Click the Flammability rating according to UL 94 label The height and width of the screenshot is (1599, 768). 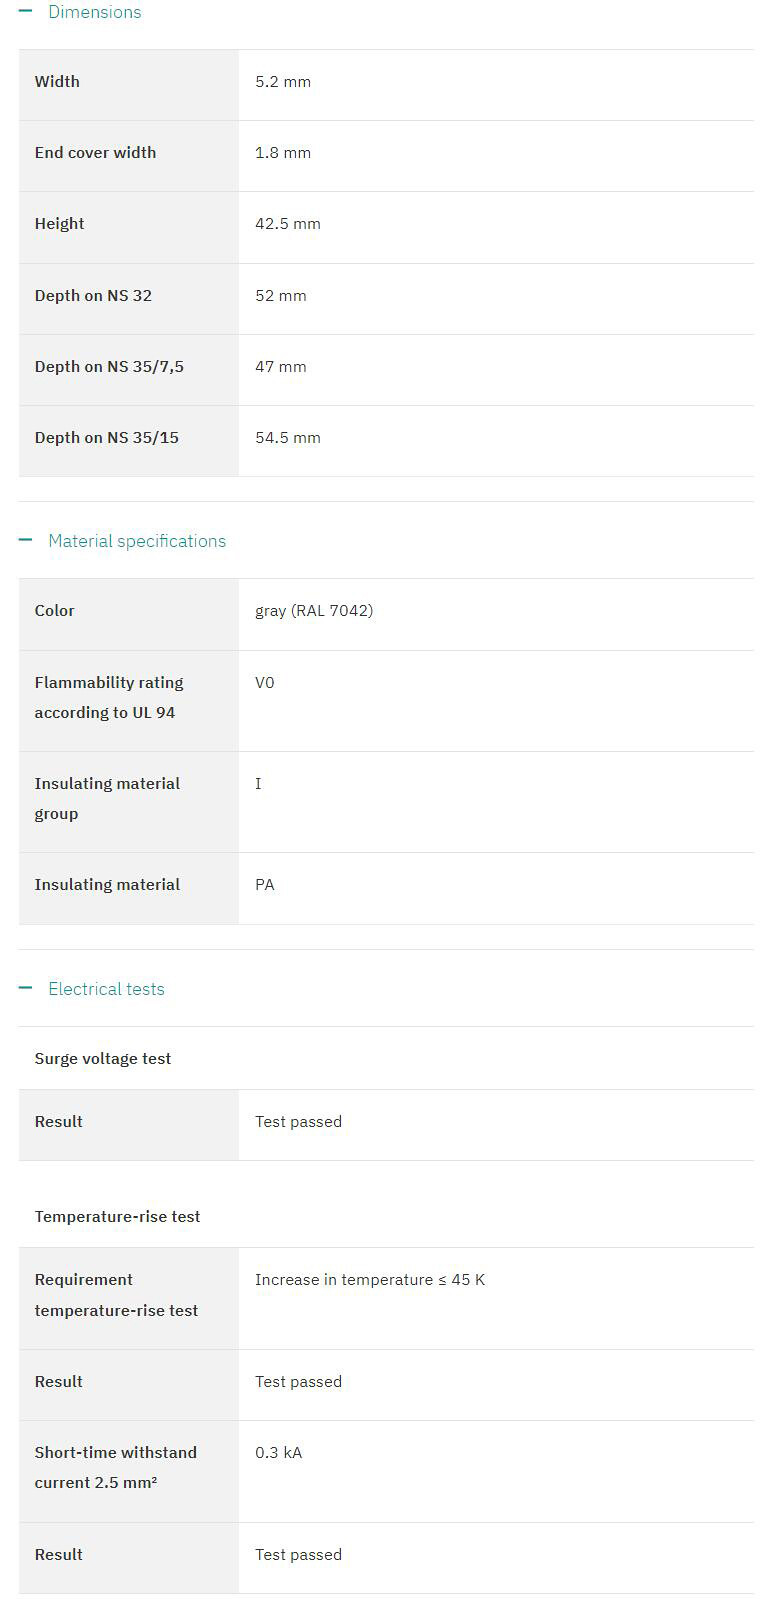pyautogui.click(x=109, y=697)
